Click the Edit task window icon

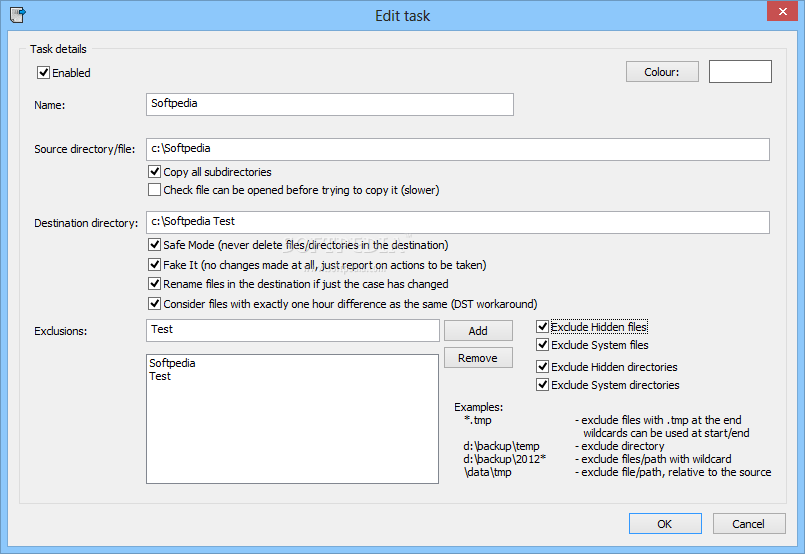click(x=18, y=15)
